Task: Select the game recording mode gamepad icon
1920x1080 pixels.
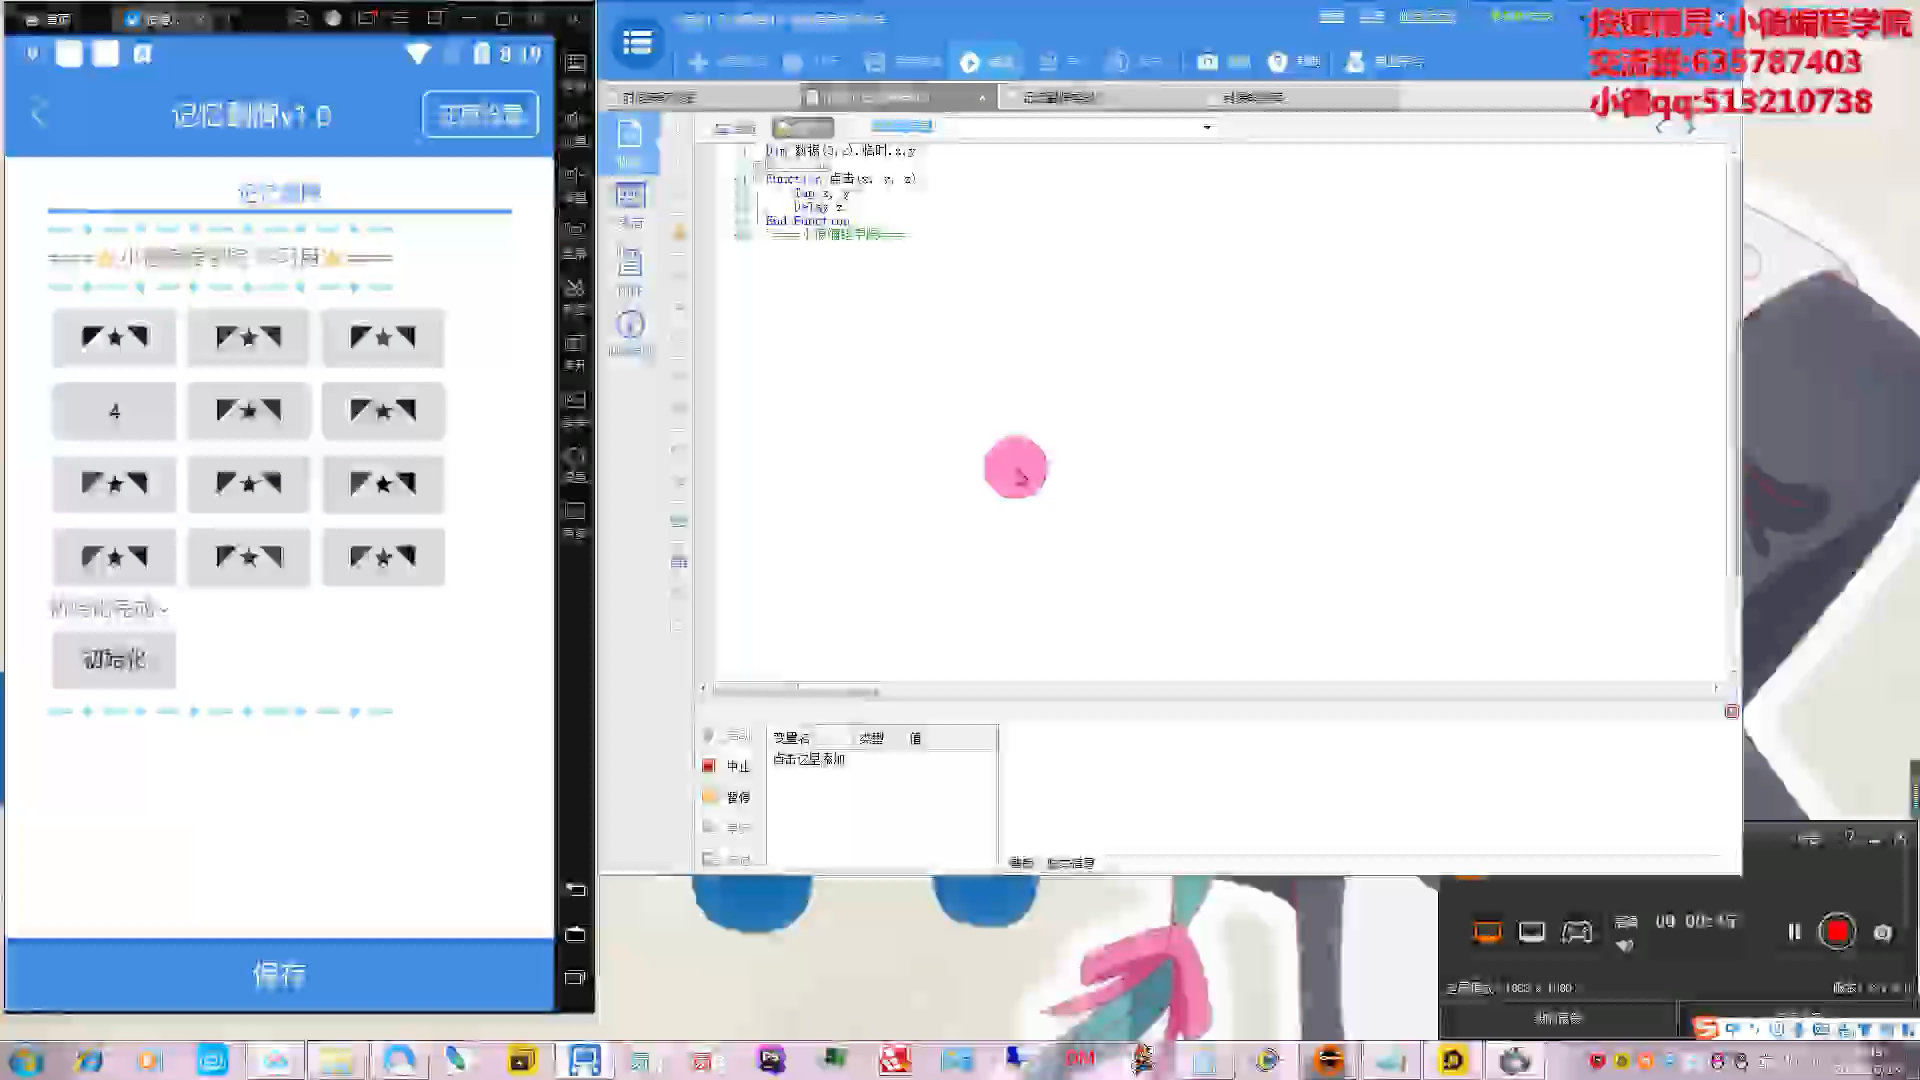Action: point(1577,932)
